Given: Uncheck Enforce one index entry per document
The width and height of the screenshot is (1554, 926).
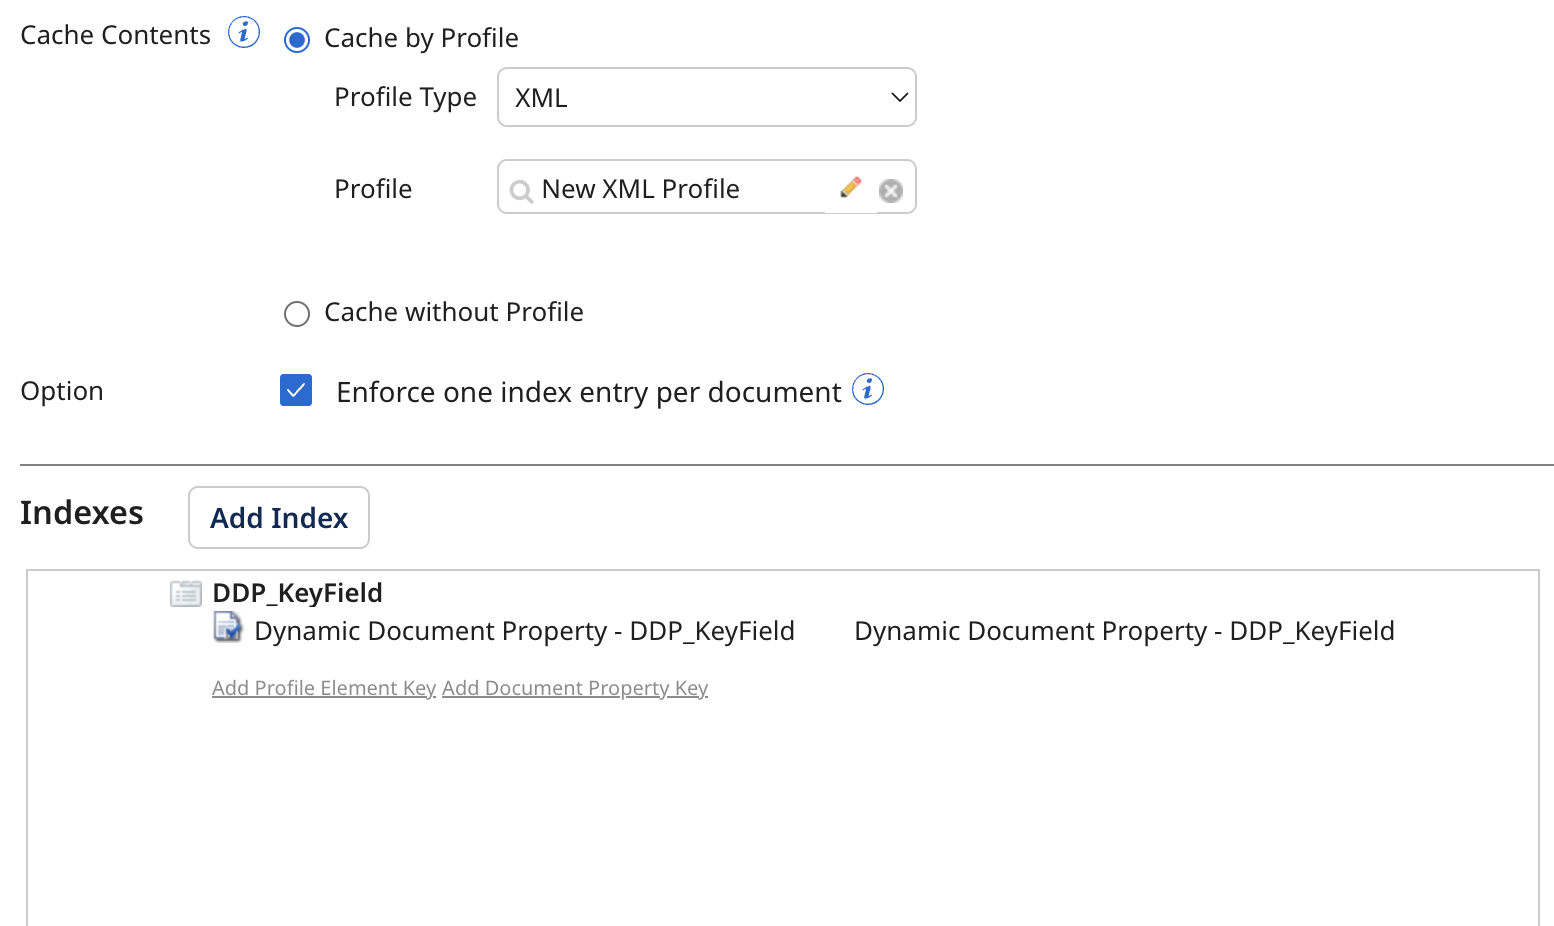Looking at the screenshot, I should (x=296, y=390).
